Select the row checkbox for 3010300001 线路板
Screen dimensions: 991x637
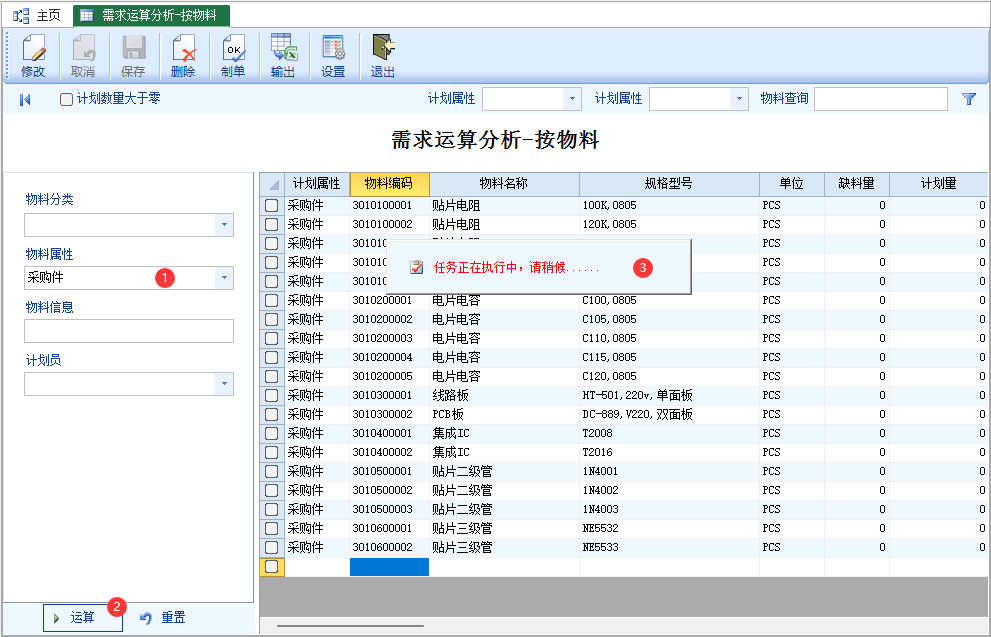point(272,396)
